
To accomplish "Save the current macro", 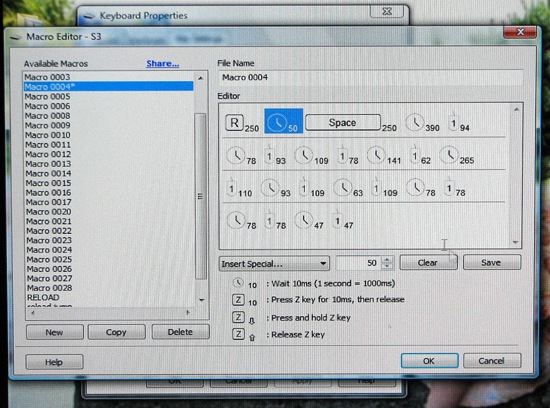I will 492,262.
